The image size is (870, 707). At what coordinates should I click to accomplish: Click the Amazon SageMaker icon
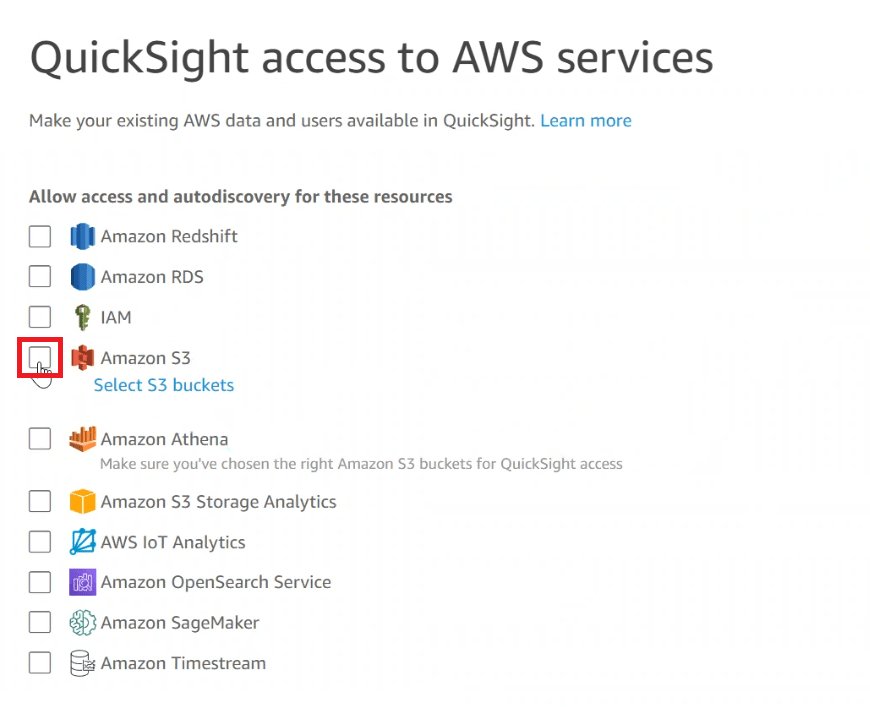click(82, 622)
